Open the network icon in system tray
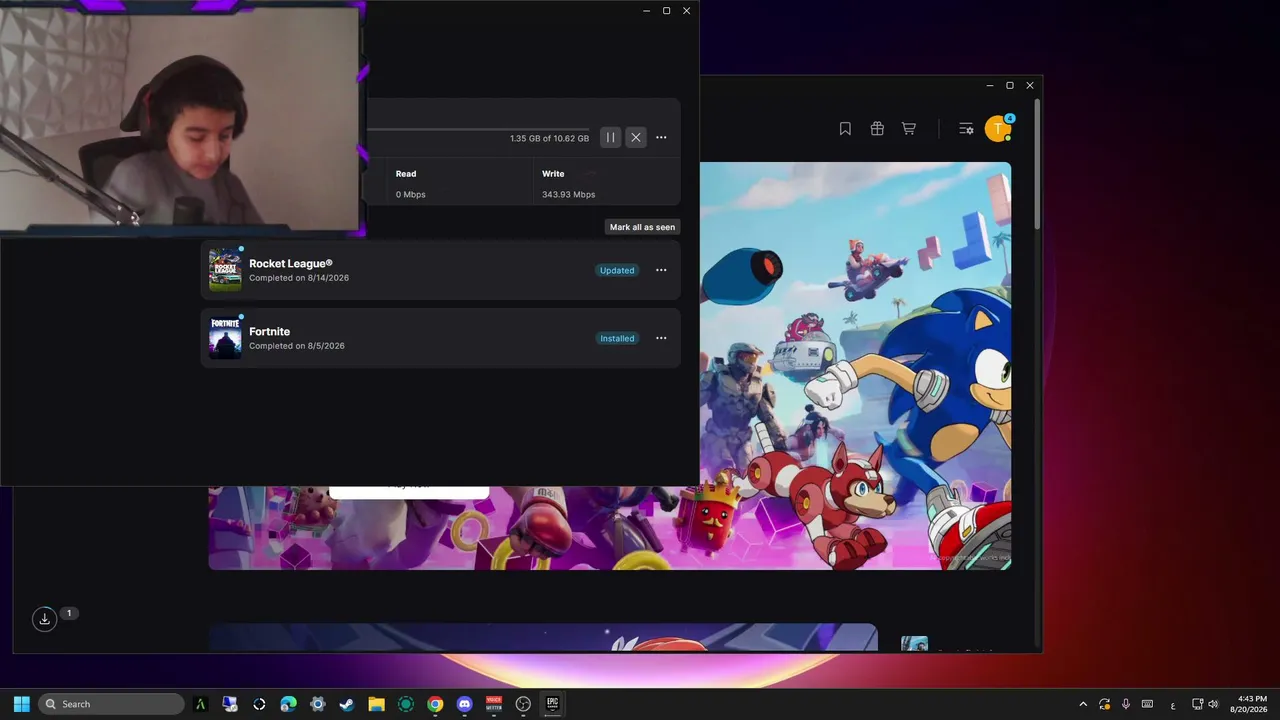Screen dimensions: 1280x720 pyautogui.click(x=1198, y=704)
